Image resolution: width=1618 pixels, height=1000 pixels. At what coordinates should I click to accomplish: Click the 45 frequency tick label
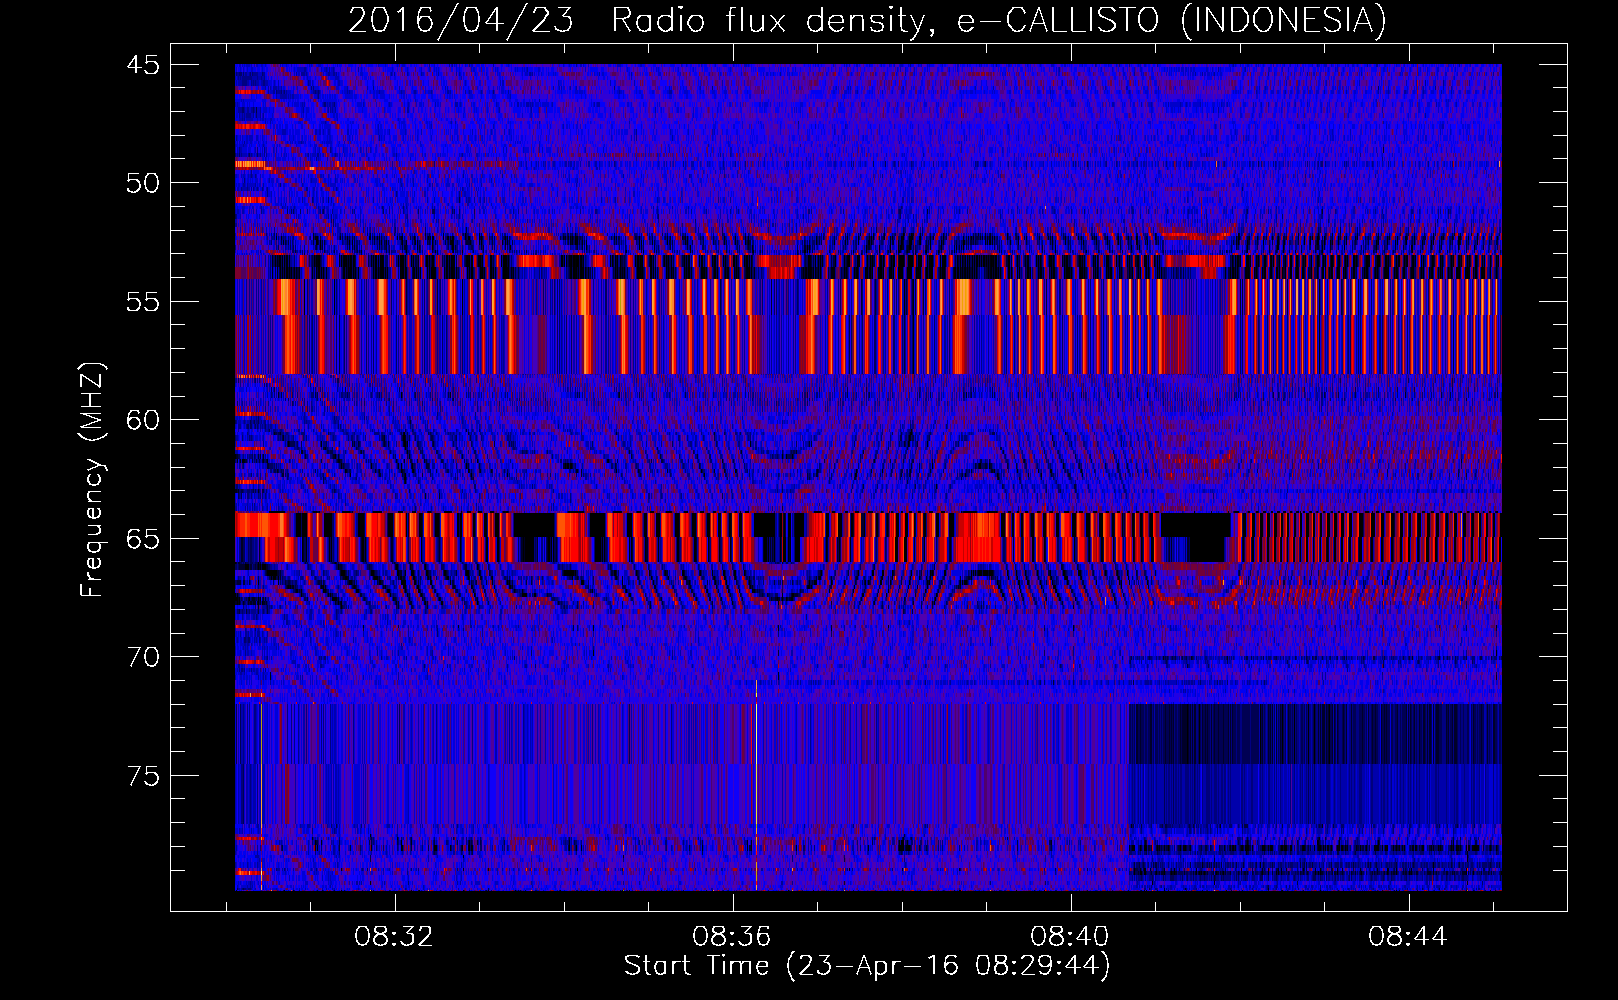pos(143,65)
